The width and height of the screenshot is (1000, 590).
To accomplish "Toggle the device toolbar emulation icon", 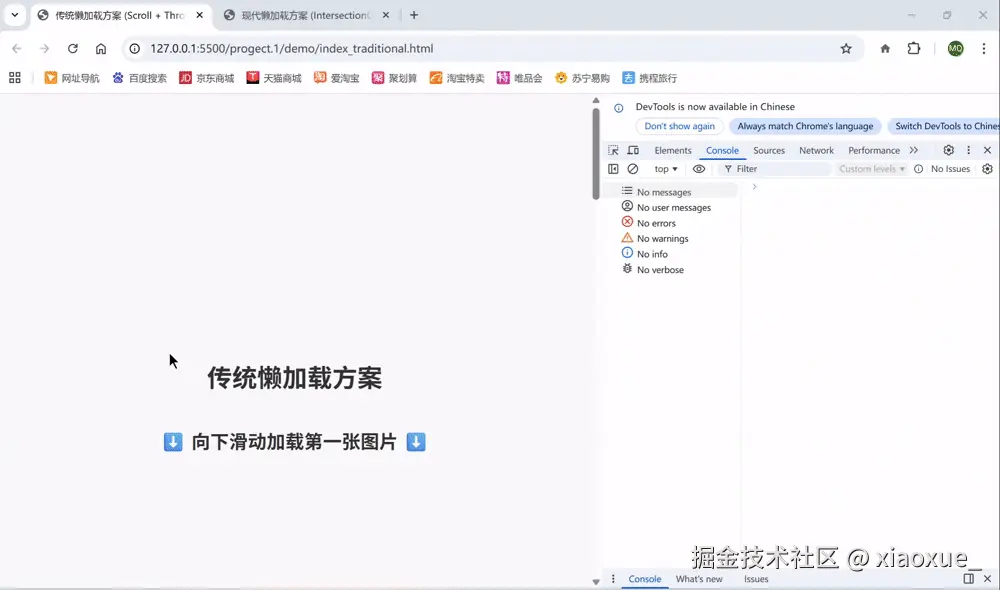I will point(634,148).
